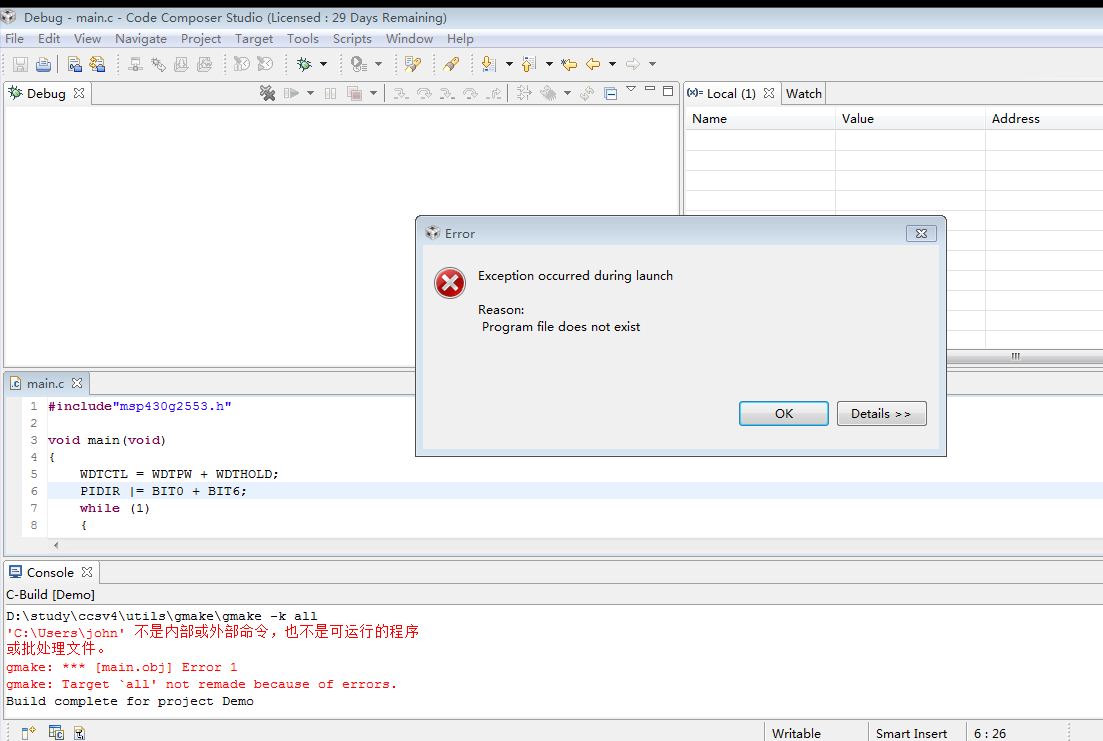The image size is (1103, 741).
Task: Close the Error dialog with the X button
Action: point(922,234)
